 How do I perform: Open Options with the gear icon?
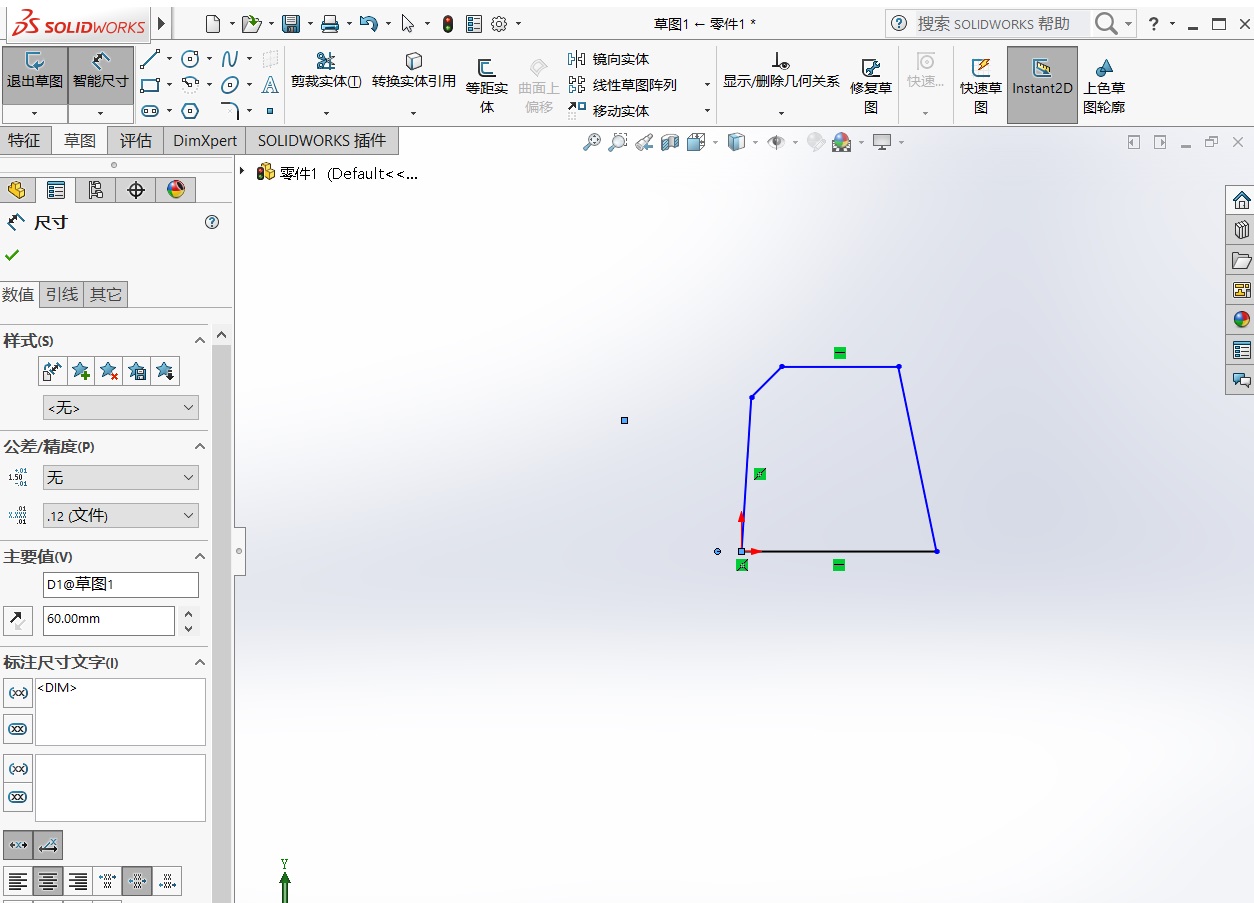[x=499, y=23]
